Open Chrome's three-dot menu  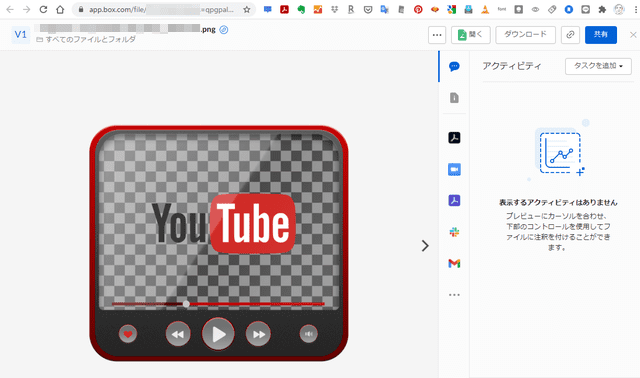click(636, 9)
